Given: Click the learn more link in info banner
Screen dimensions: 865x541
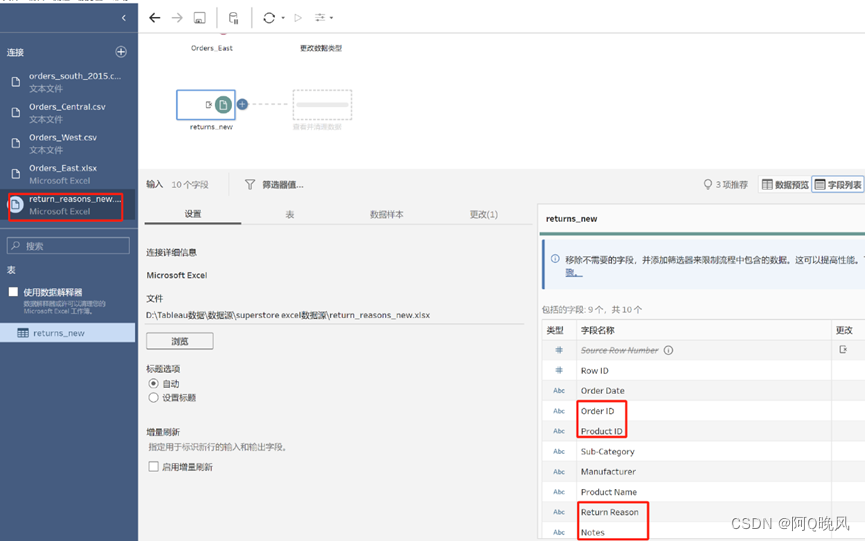Looking at the screenshot, I should pyautogui.click(x=573, y=272).
